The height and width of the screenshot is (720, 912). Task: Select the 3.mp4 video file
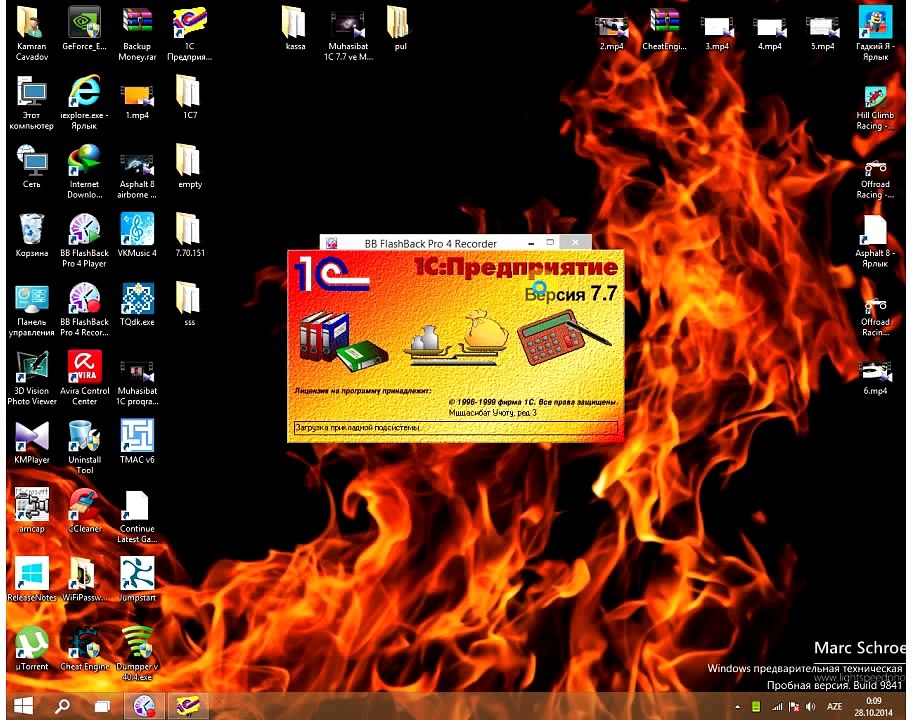point(717,33)
